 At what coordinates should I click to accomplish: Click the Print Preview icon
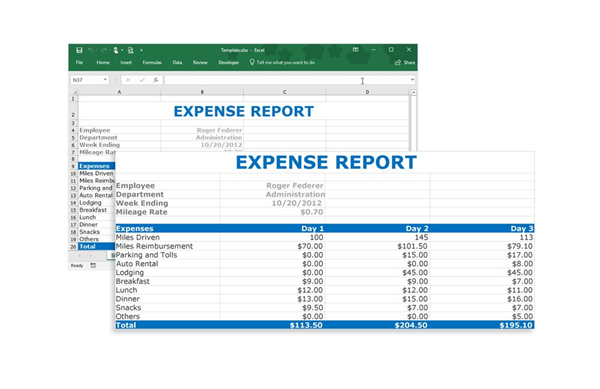click(x=131, y=50)
